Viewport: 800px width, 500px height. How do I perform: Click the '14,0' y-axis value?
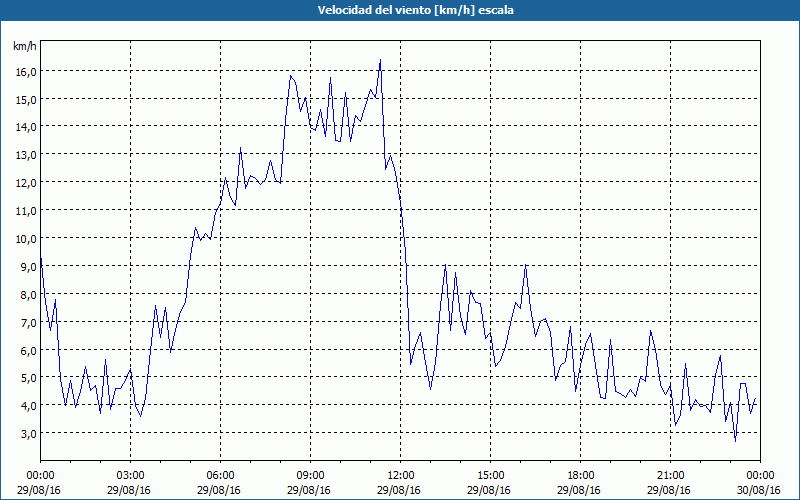(26, 128)
